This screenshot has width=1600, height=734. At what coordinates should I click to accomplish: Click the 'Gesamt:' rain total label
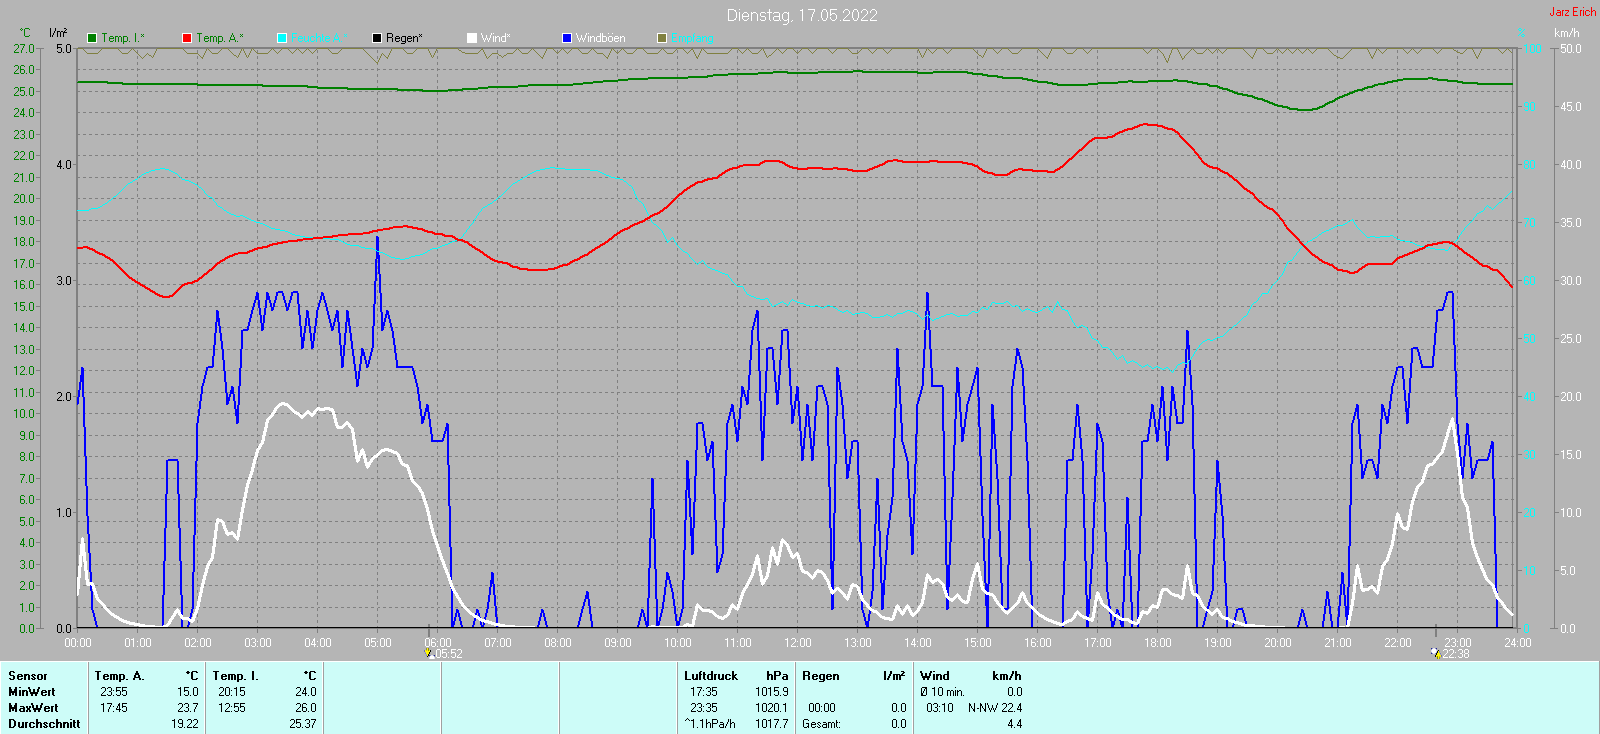(x=821, y=724)
